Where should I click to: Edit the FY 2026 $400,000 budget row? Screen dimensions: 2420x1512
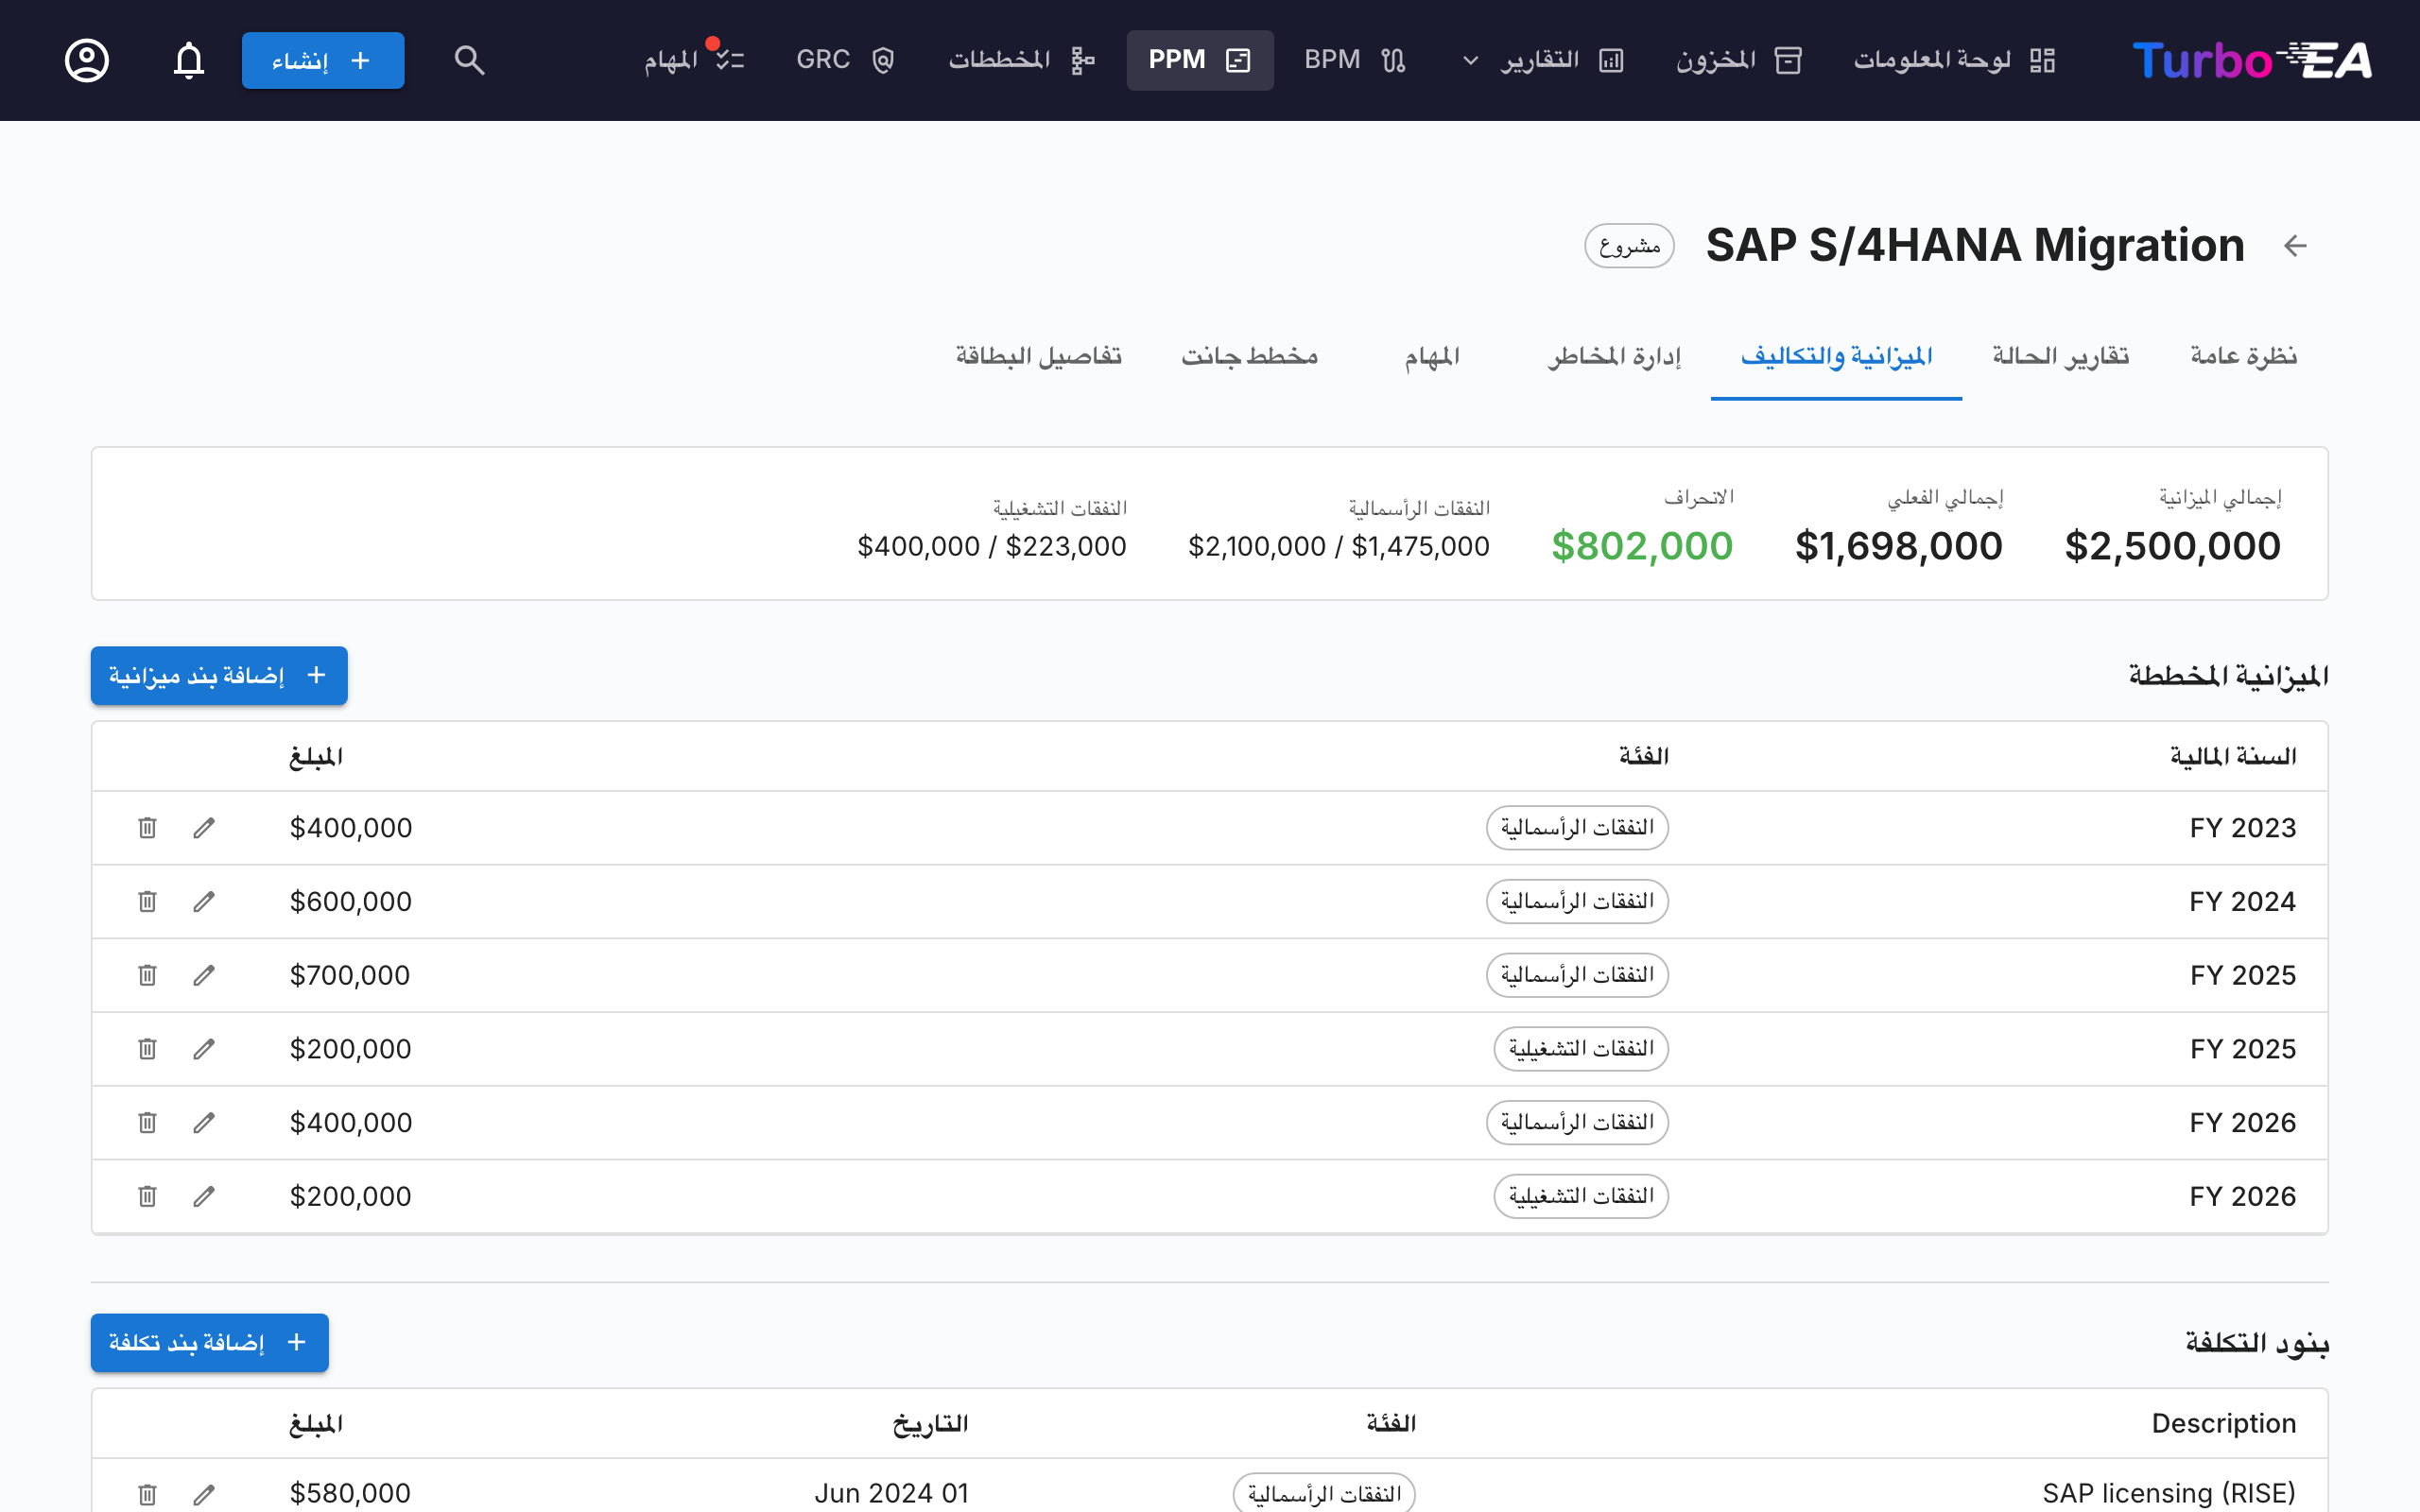coord(204,1123)
